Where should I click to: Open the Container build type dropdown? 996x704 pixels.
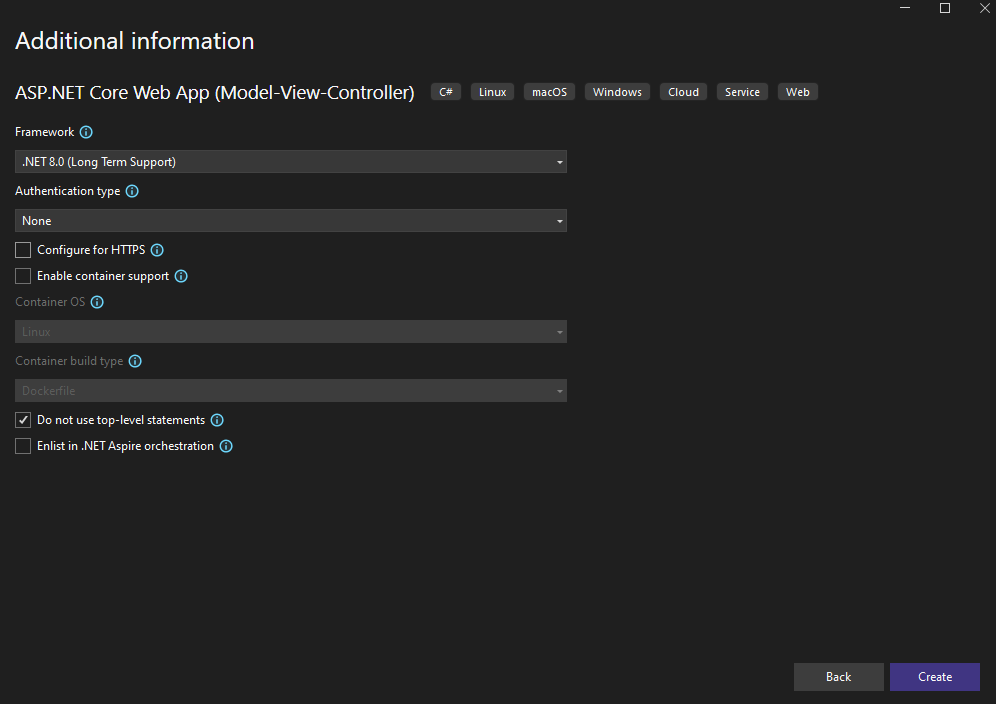pos(291,390)
